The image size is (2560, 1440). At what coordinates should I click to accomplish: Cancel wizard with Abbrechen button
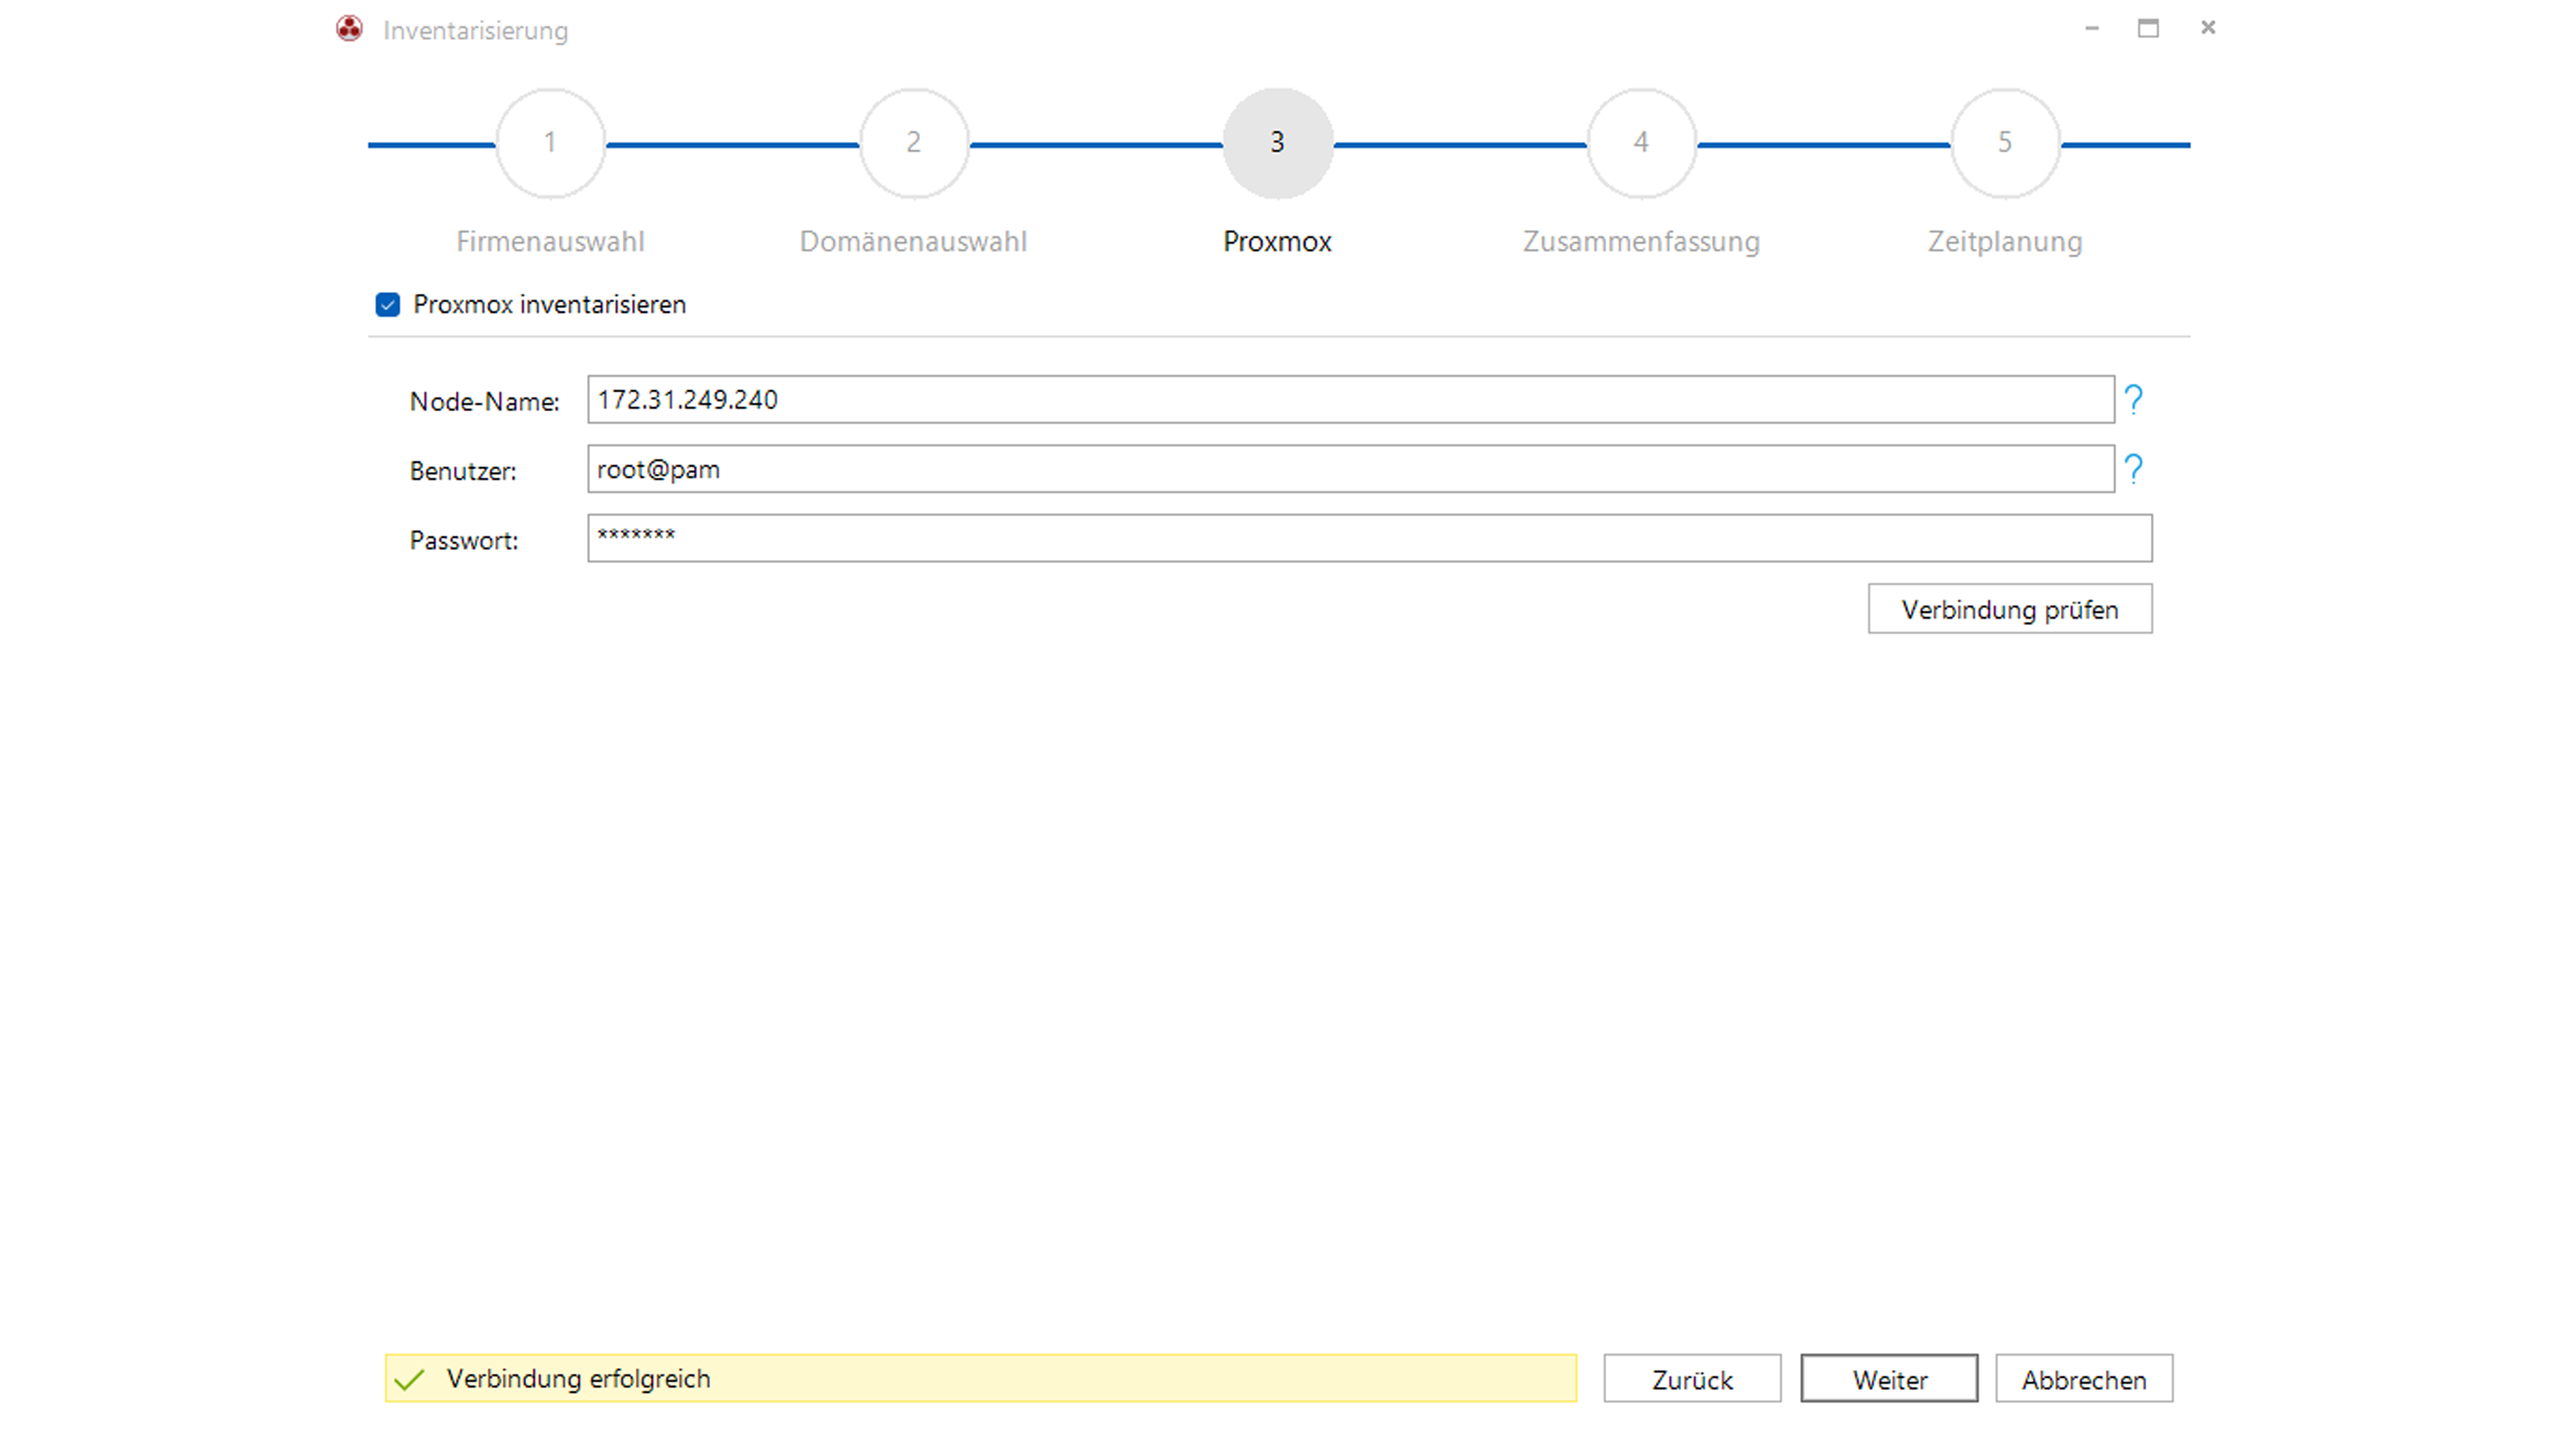pyautogui.click(x=2084, y=1379)
